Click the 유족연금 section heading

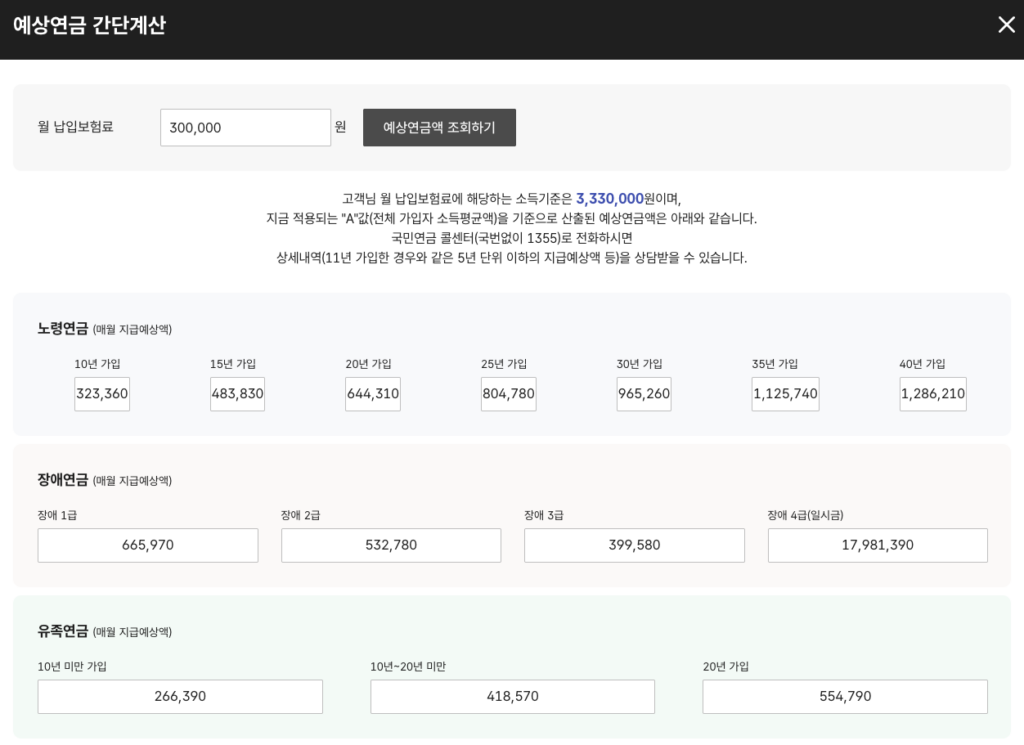click(x=63, y=631)
